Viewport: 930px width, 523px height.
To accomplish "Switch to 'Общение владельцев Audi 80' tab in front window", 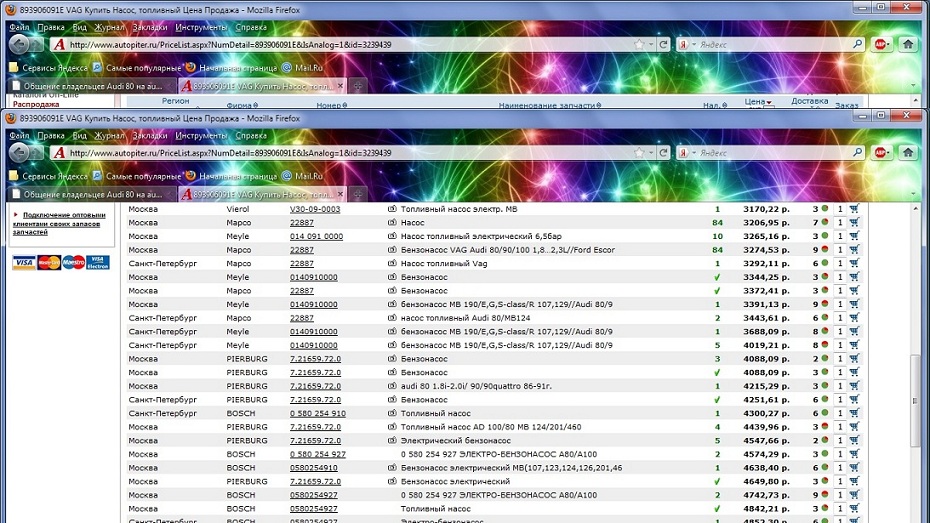I will 92,194.
